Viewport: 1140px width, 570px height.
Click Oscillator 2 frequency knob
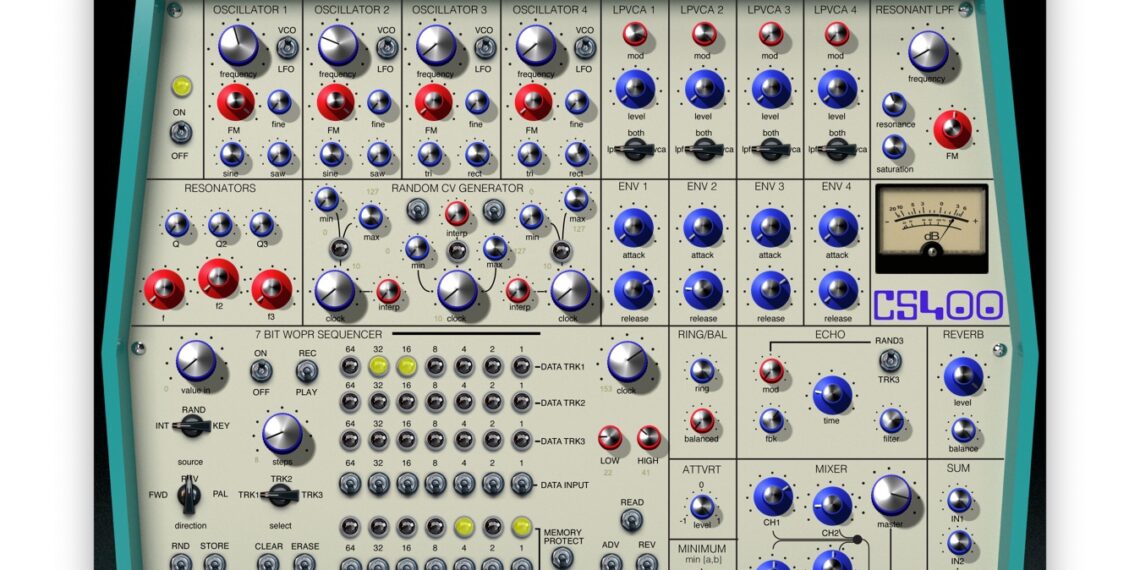(338, 45)
